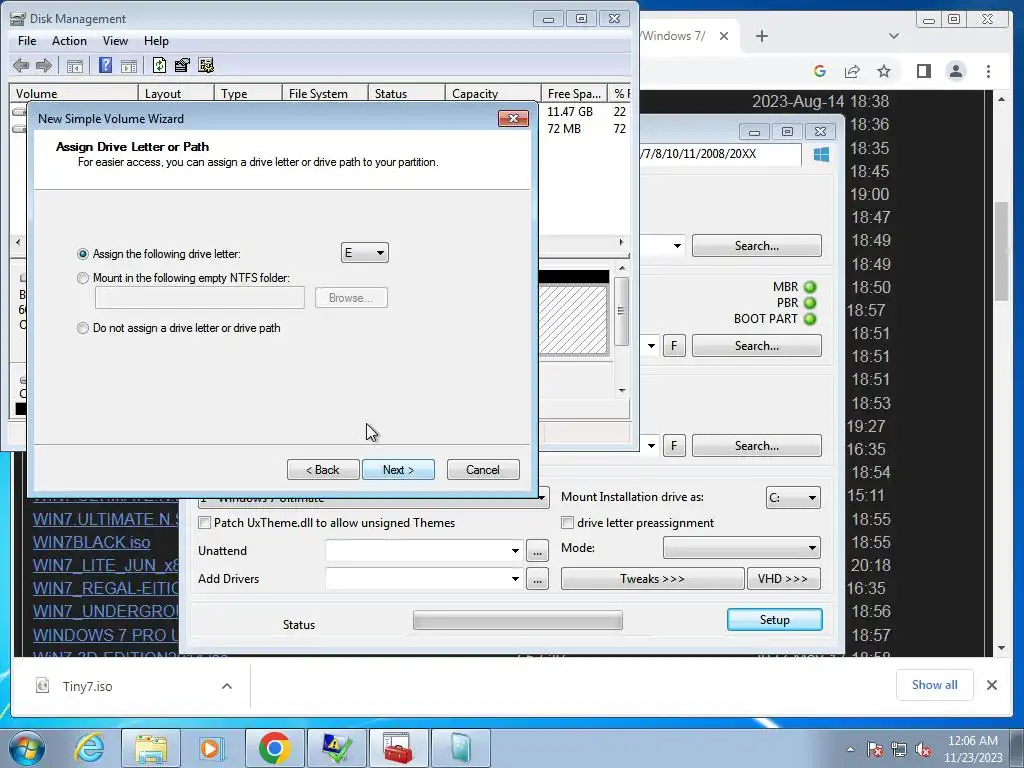Click Show all downloads

coord(935,684)
